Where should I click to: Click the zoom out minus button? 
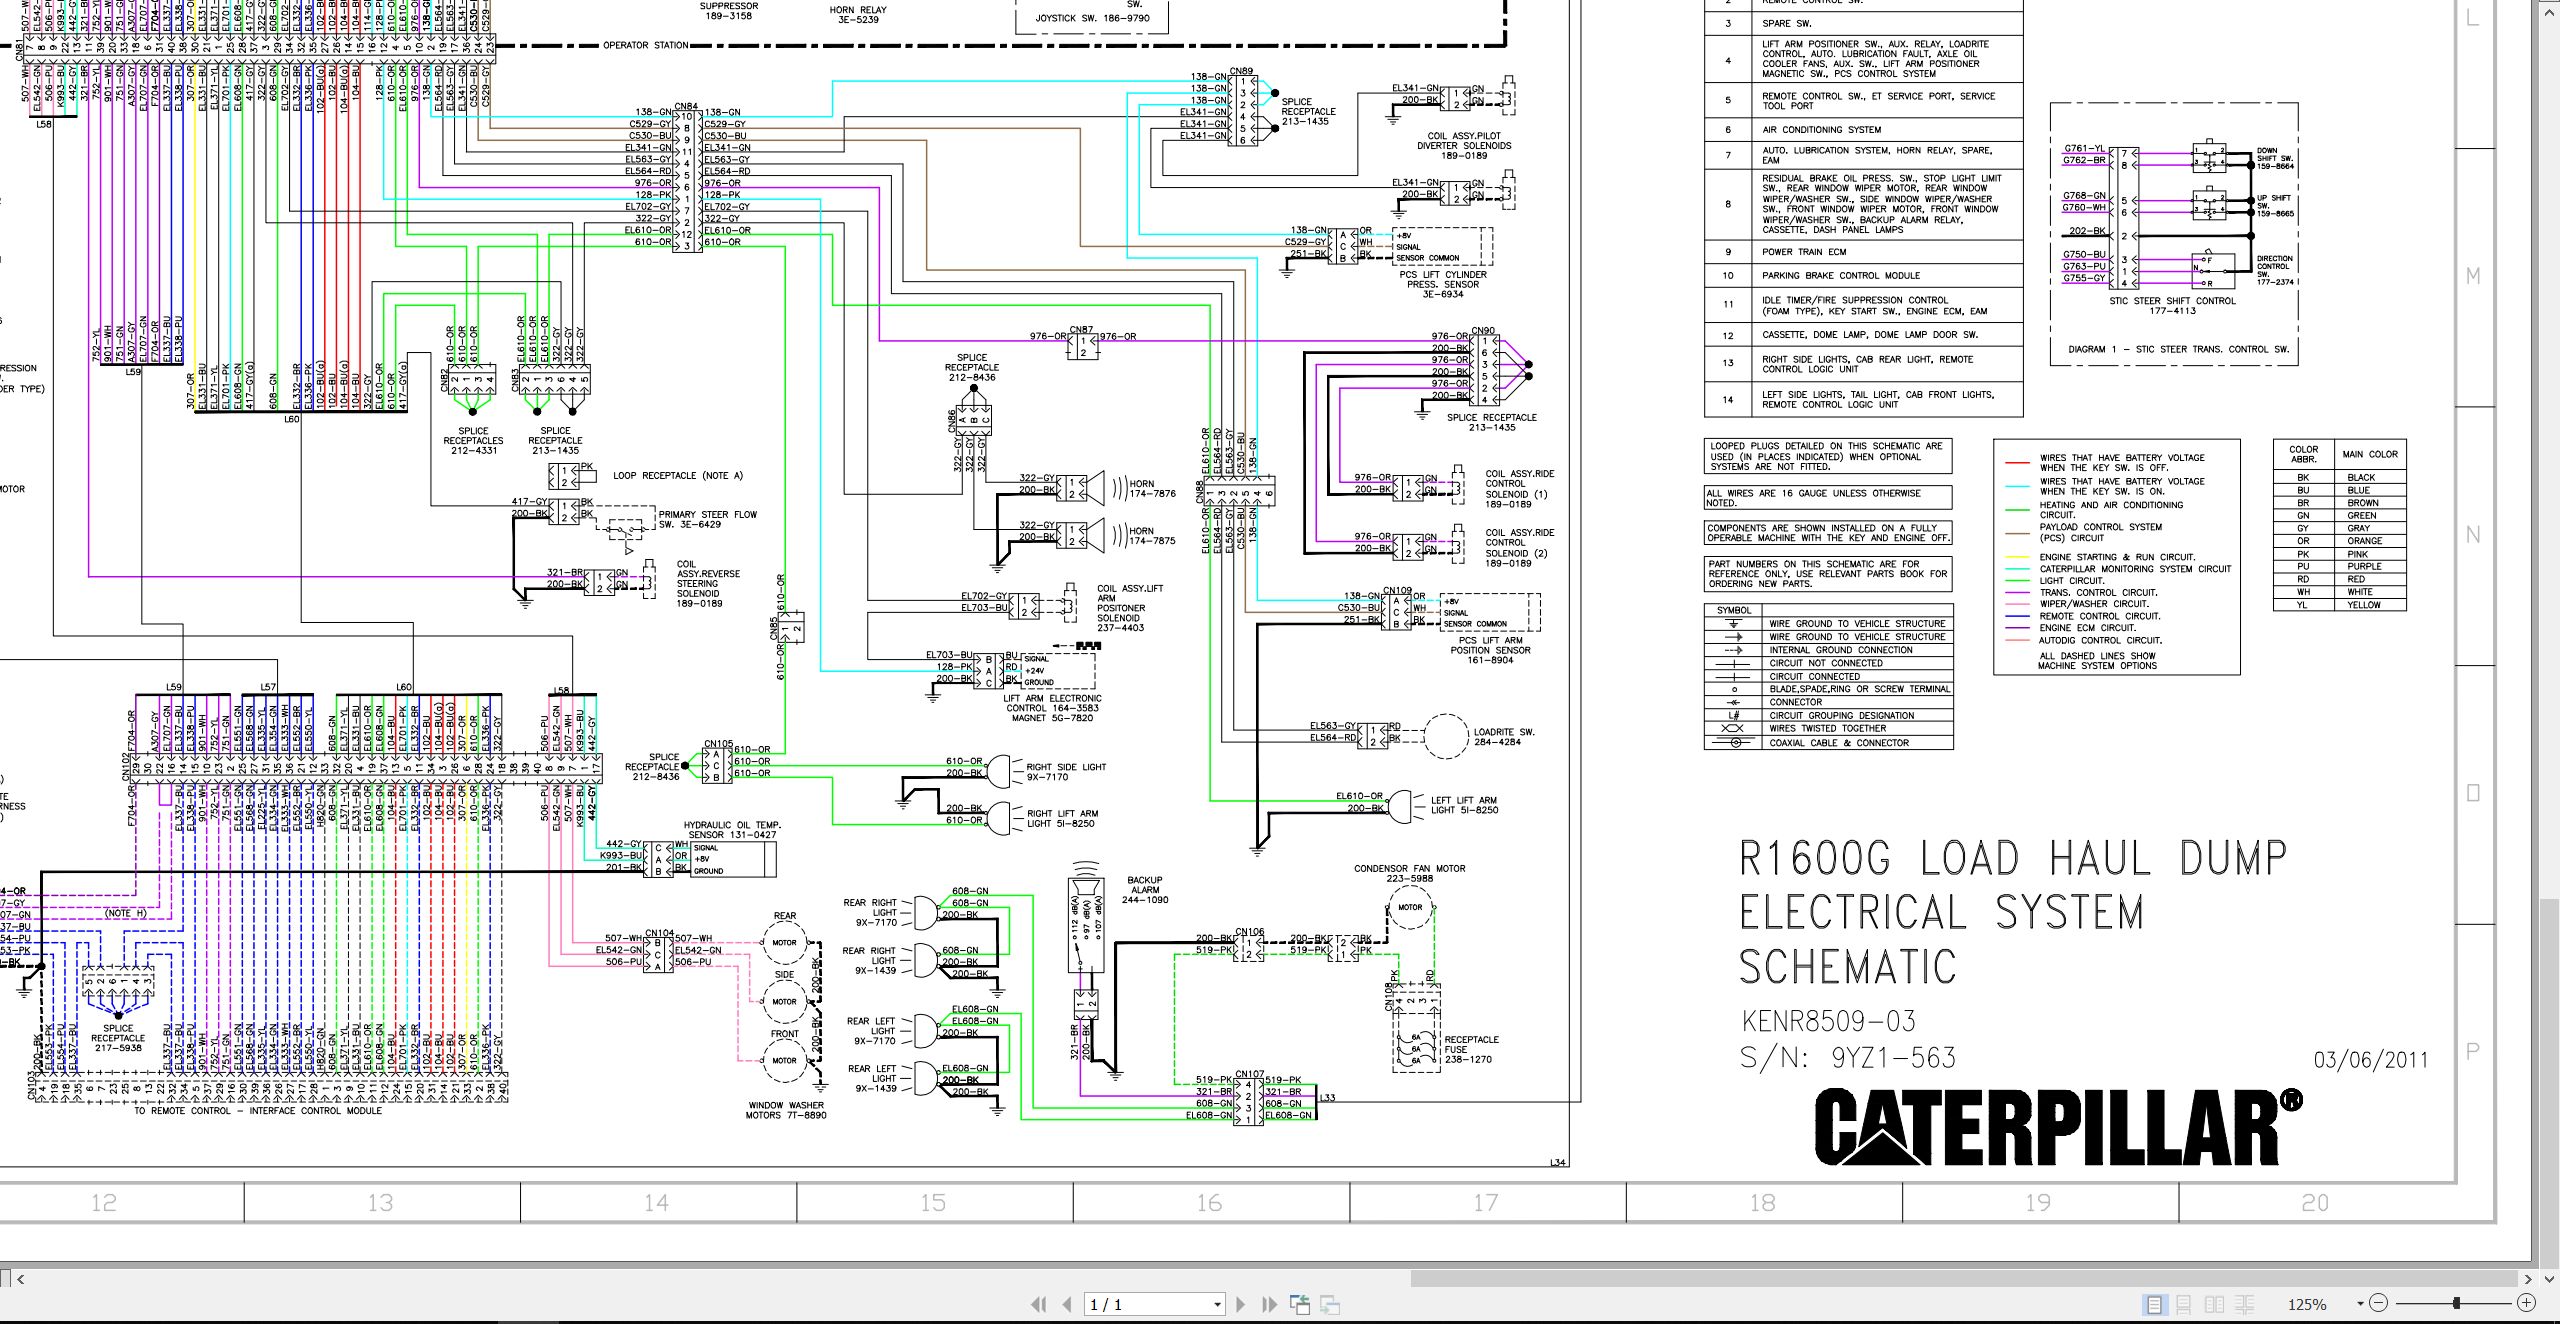[2379, 1303]
